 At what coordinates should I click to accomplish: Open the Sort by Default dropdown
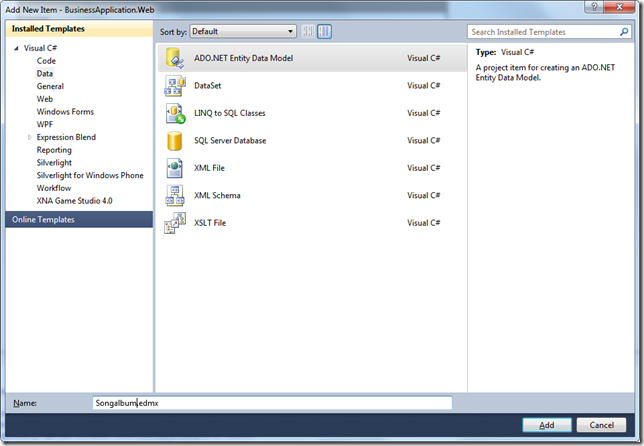coord(243,31)
